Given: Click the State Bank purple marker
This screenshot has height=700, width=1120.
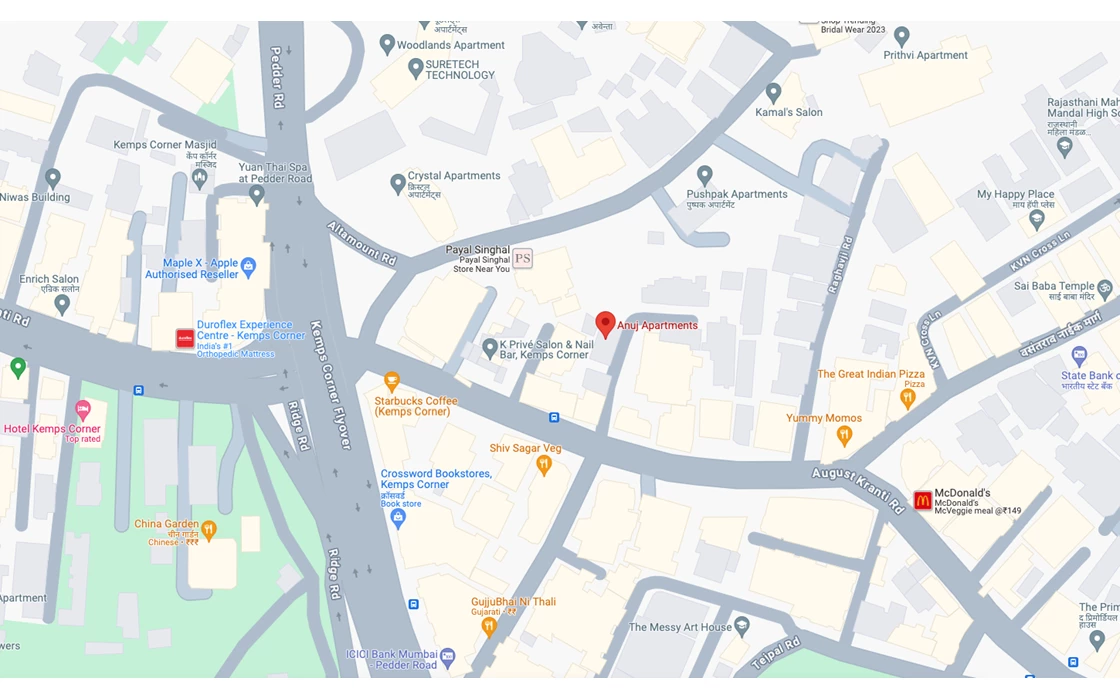Looking at the screenshot, I should [1079, 355].
